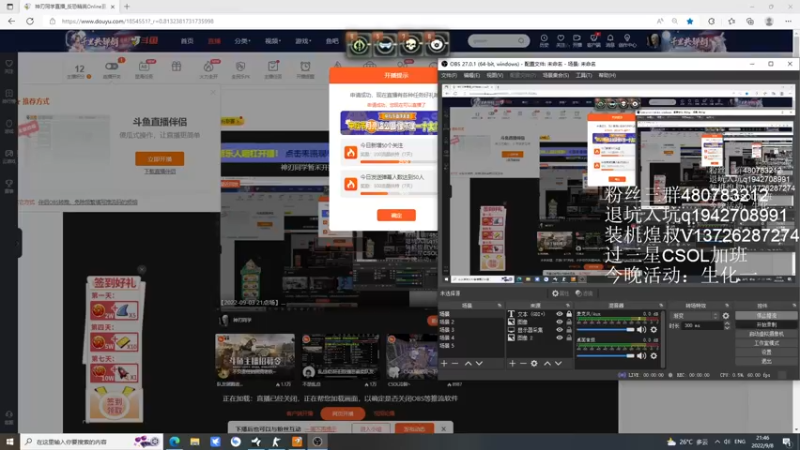
Task: Click Stop Streaming button in OBS controls
Action: (766, 316)
